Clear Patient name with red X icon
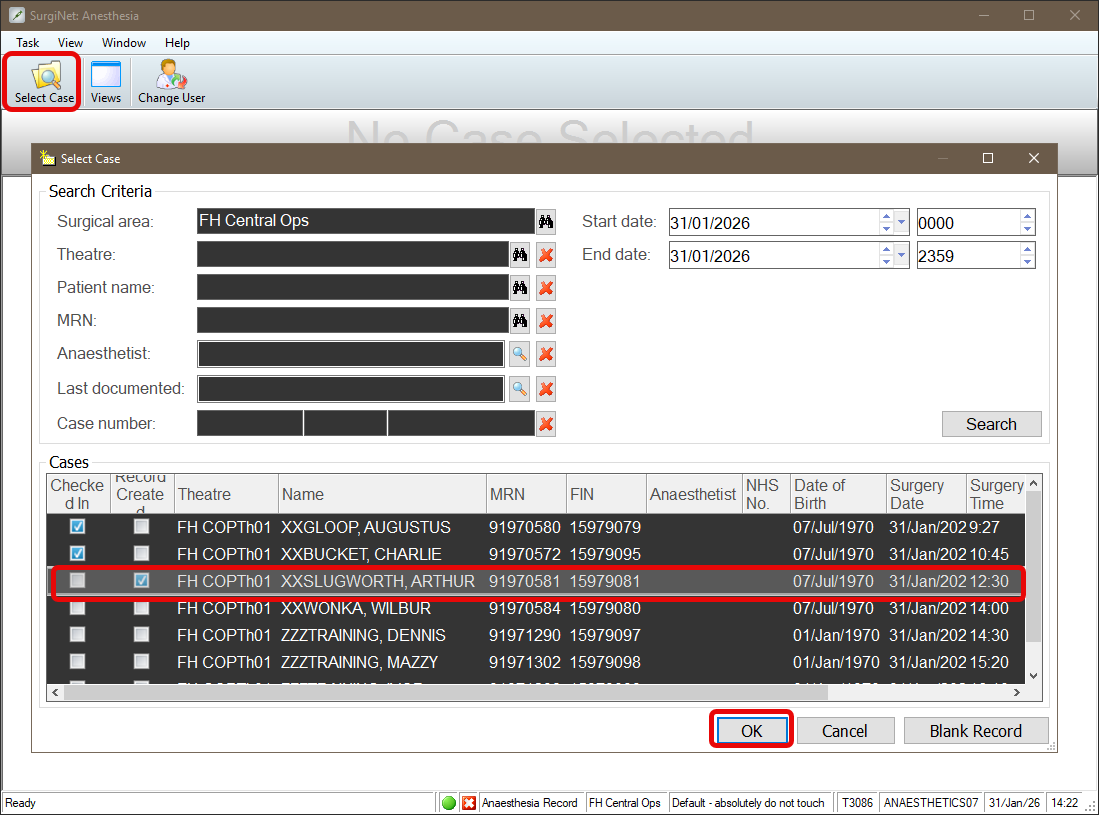Image resolution: width=1099 pixels, height=815 pixels. 546,289
